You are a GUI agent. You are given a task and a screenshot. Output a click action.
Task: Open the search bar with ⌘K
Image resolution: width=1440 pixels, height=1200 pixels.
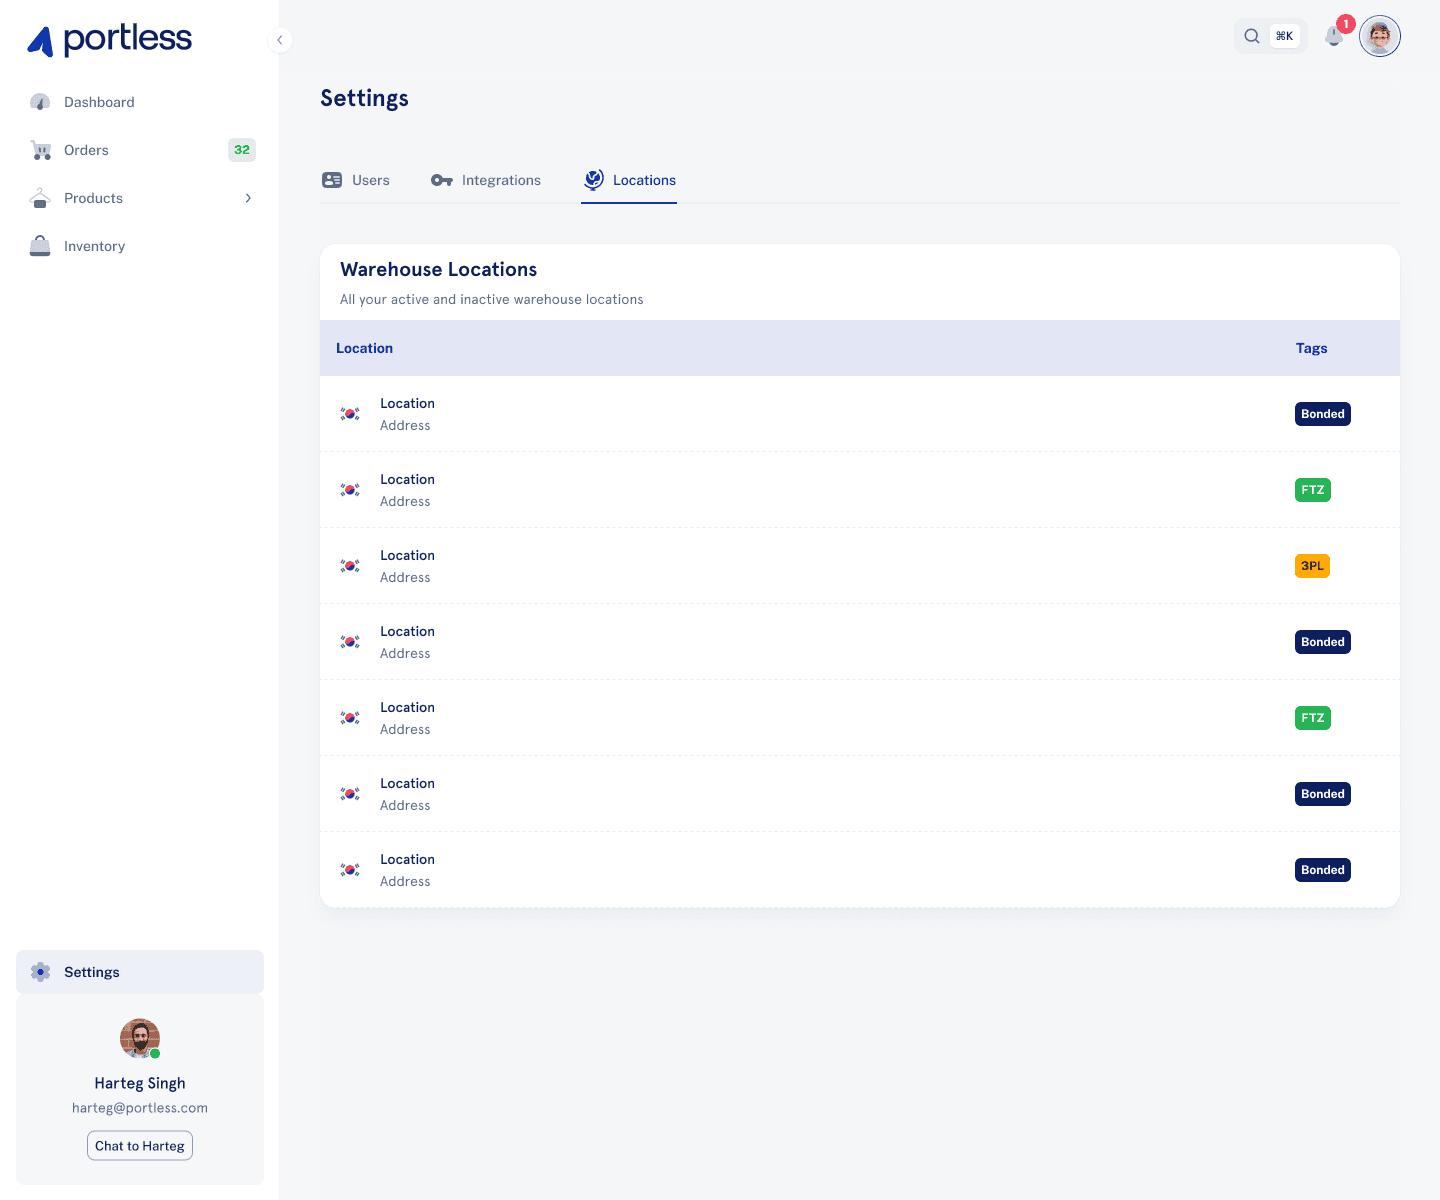(x=1270, y=36)
